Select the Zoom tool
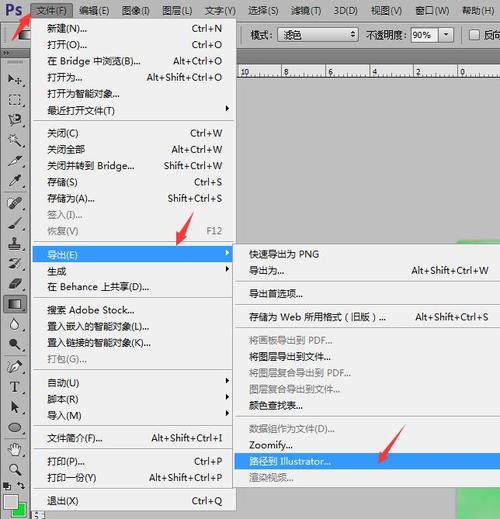This screenshot has width=500, height=519. point(14,470)
